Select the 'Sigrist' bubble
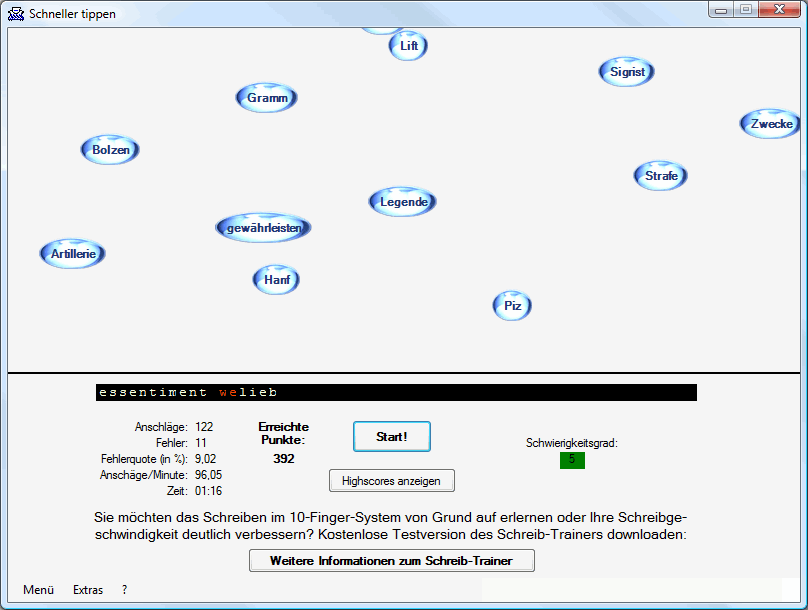Image resolution: width=808 pixels, height=610 pixels. 627,72
